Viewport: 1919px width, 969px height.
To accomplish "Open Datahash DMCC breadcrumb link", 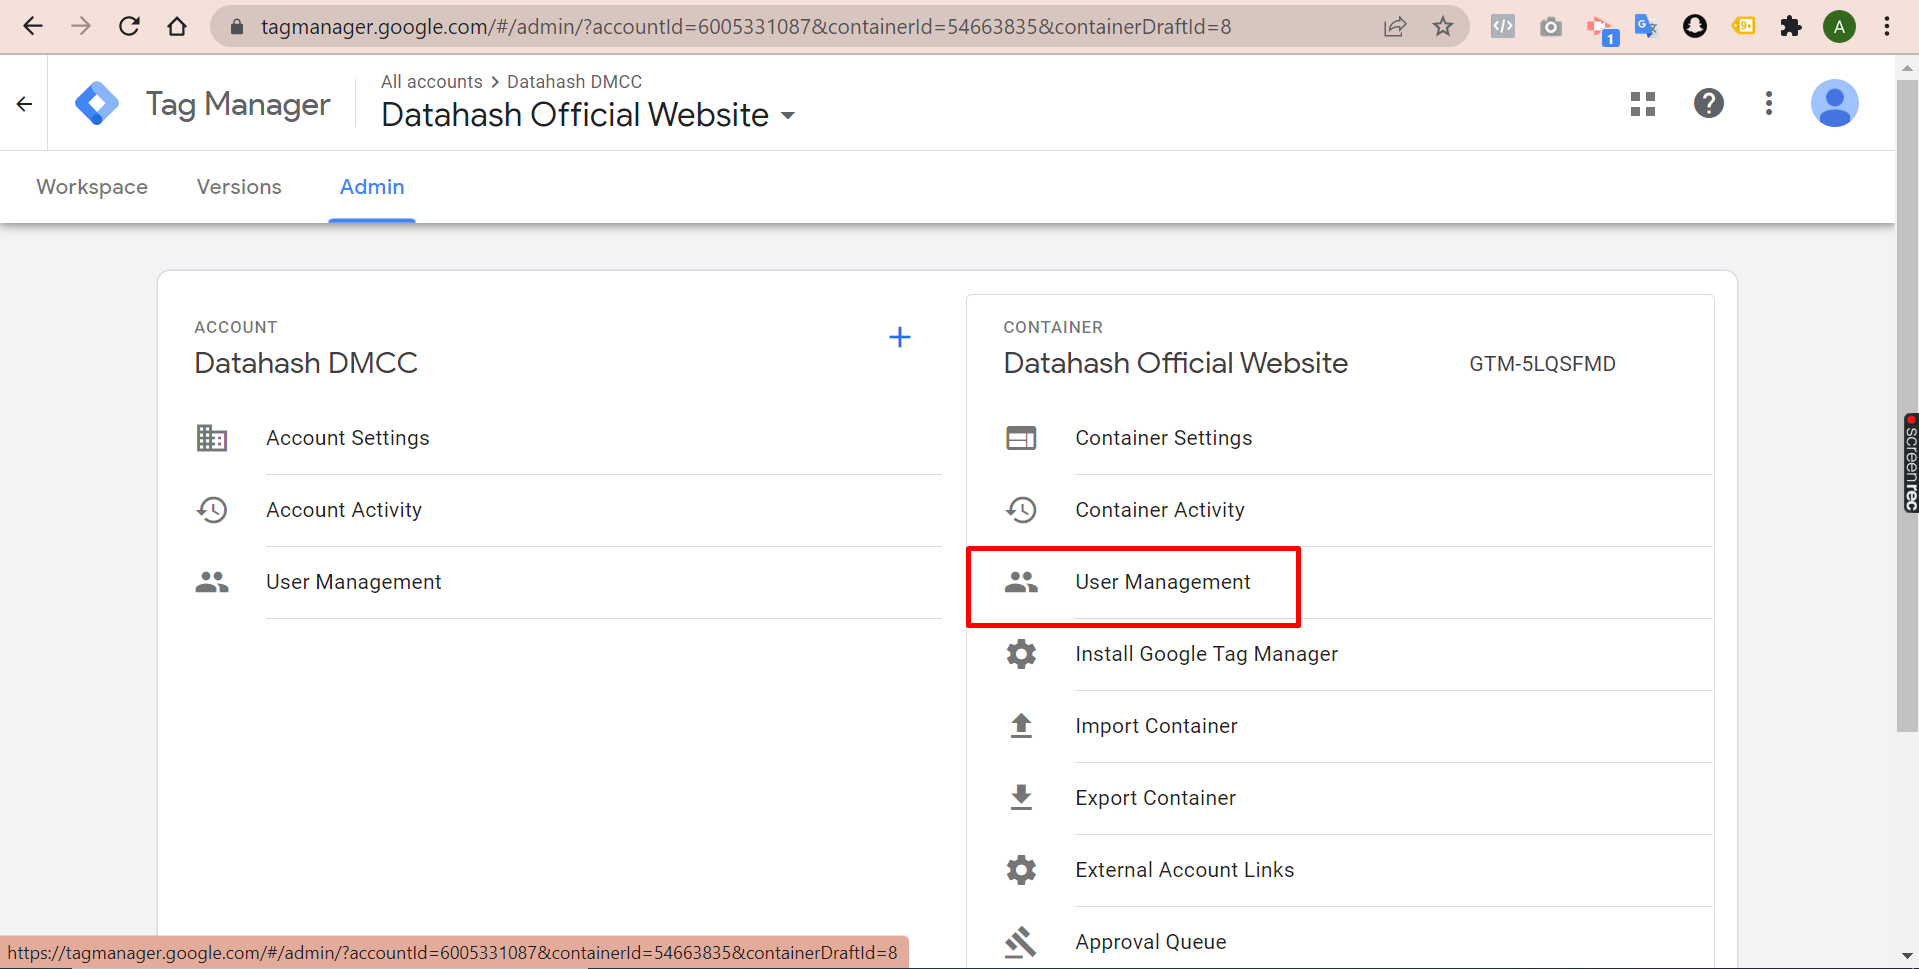I will (574, 82).
